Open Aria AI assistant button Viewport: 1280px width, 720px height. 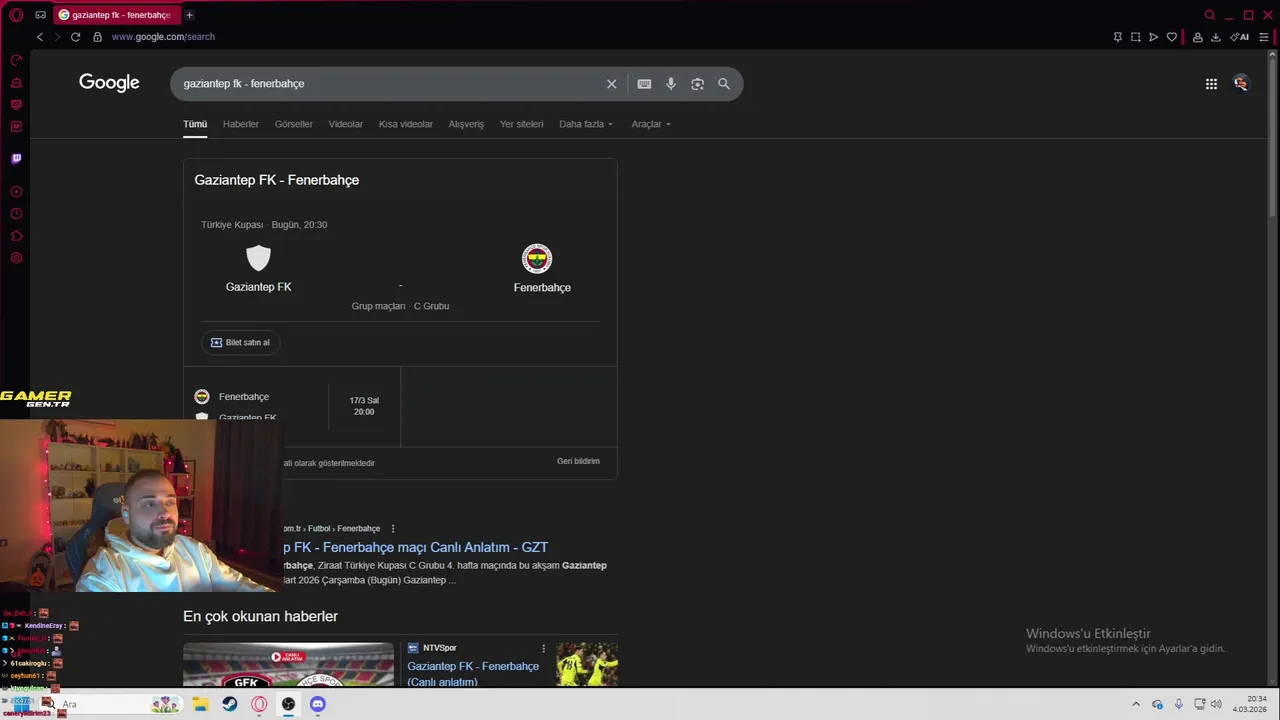tap(1239, 37)
